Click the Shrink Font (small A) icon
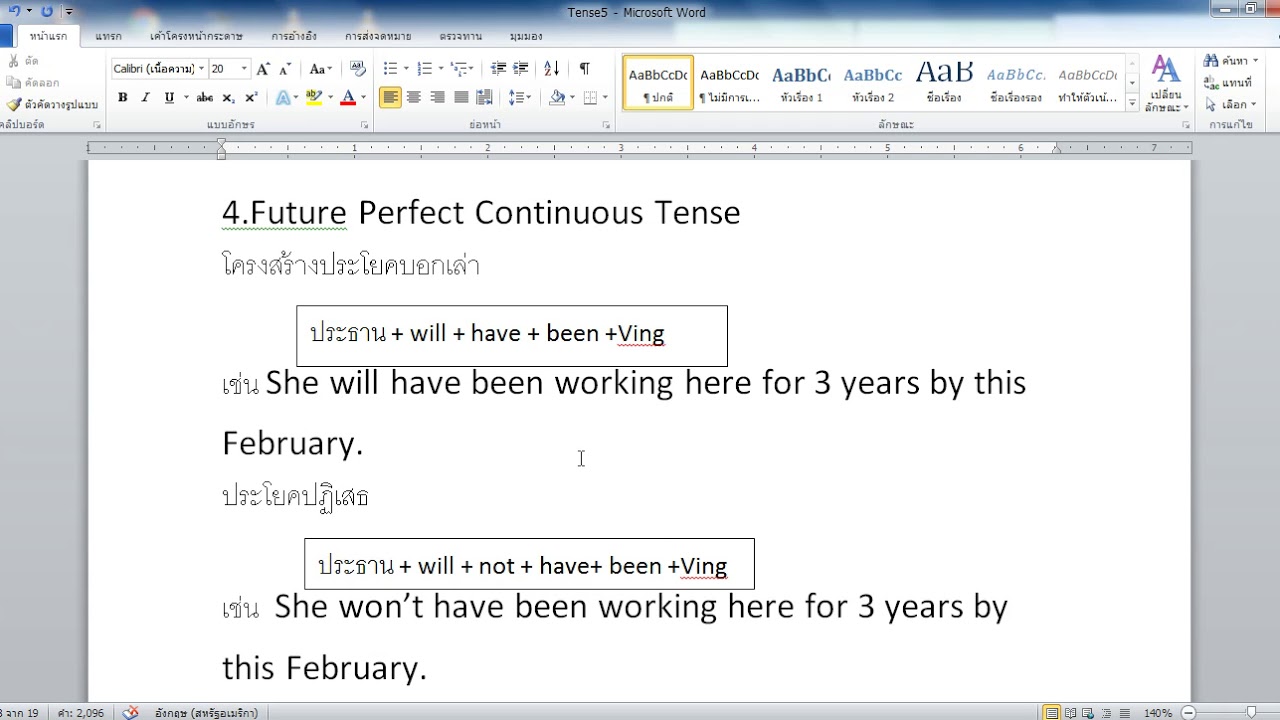 tap(285, 69)
